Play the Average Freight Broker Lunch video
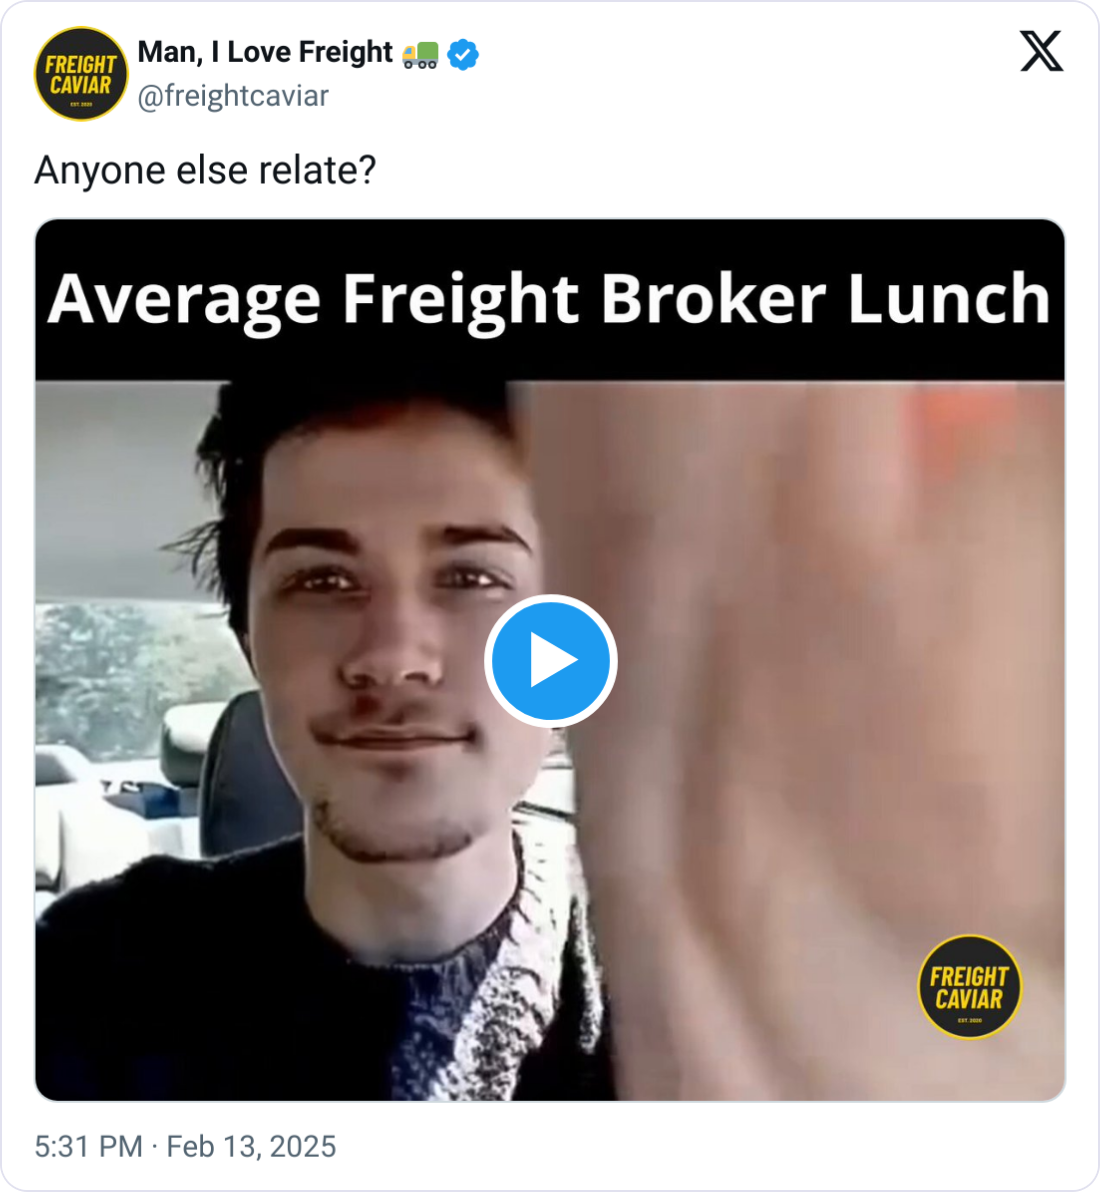The height and width of the screenshot is (1192, 1100). tap(550, 661)
